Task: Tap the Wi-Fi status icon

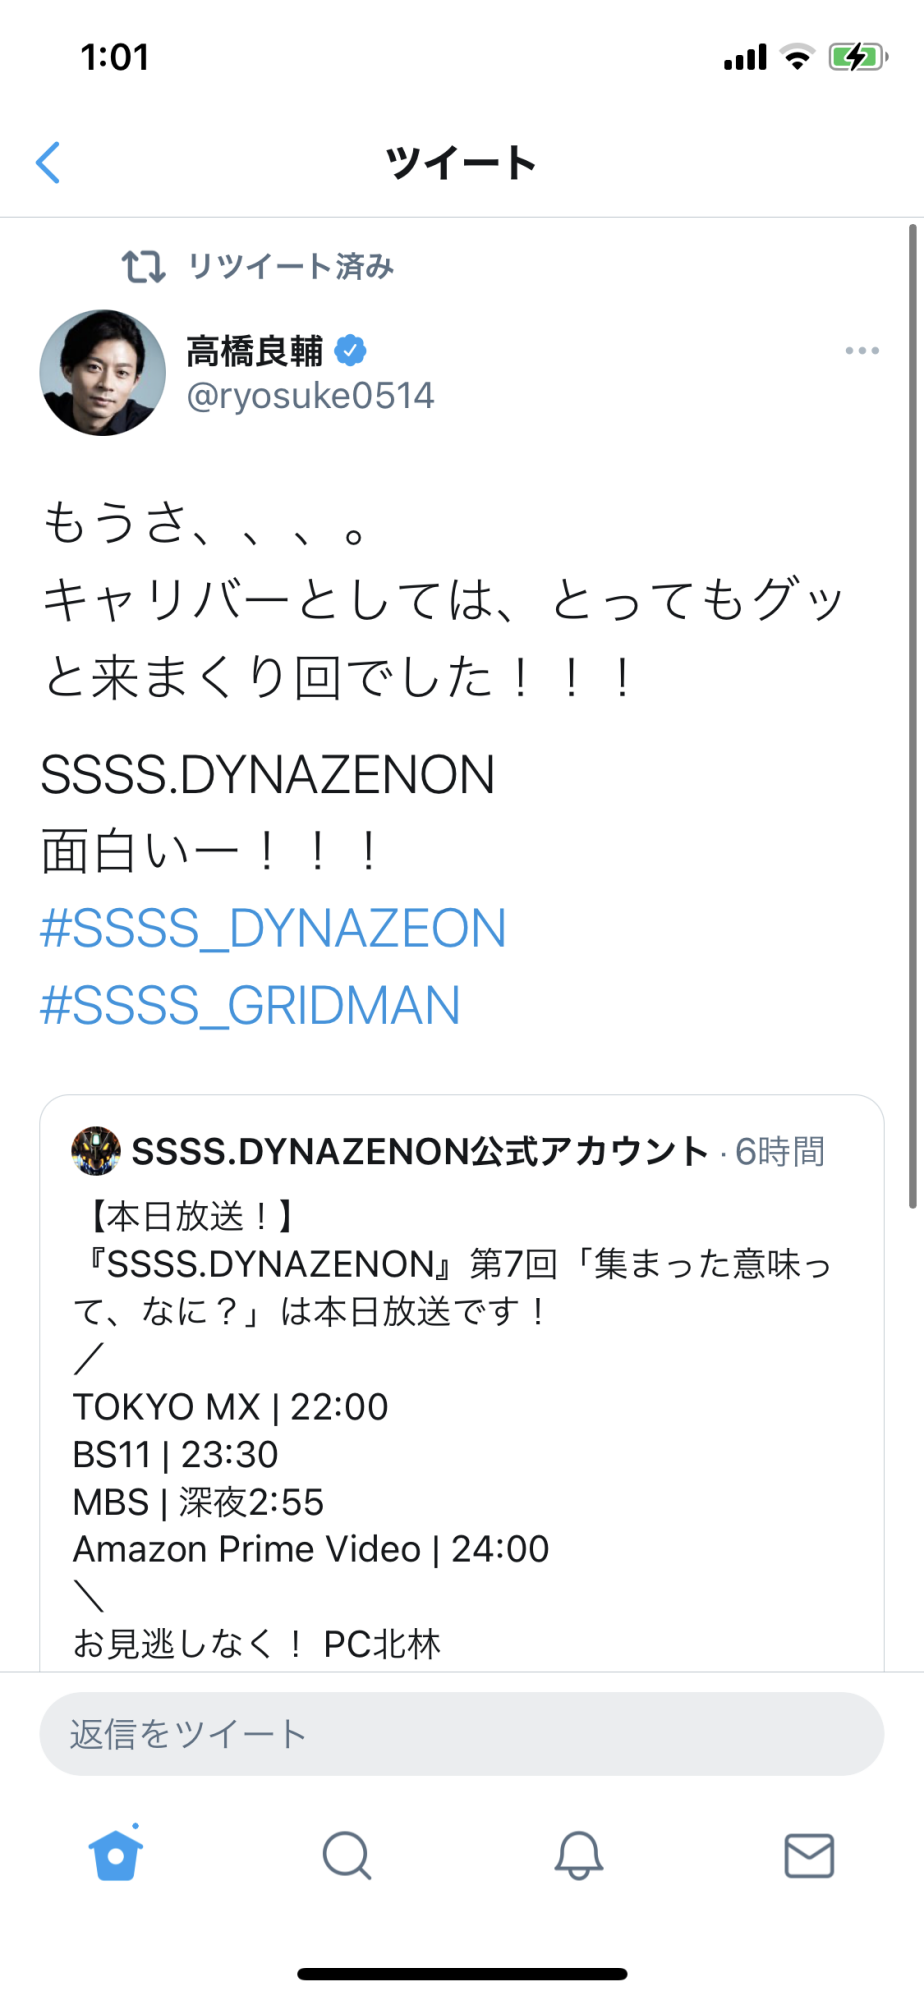Action: click(797, 57)
